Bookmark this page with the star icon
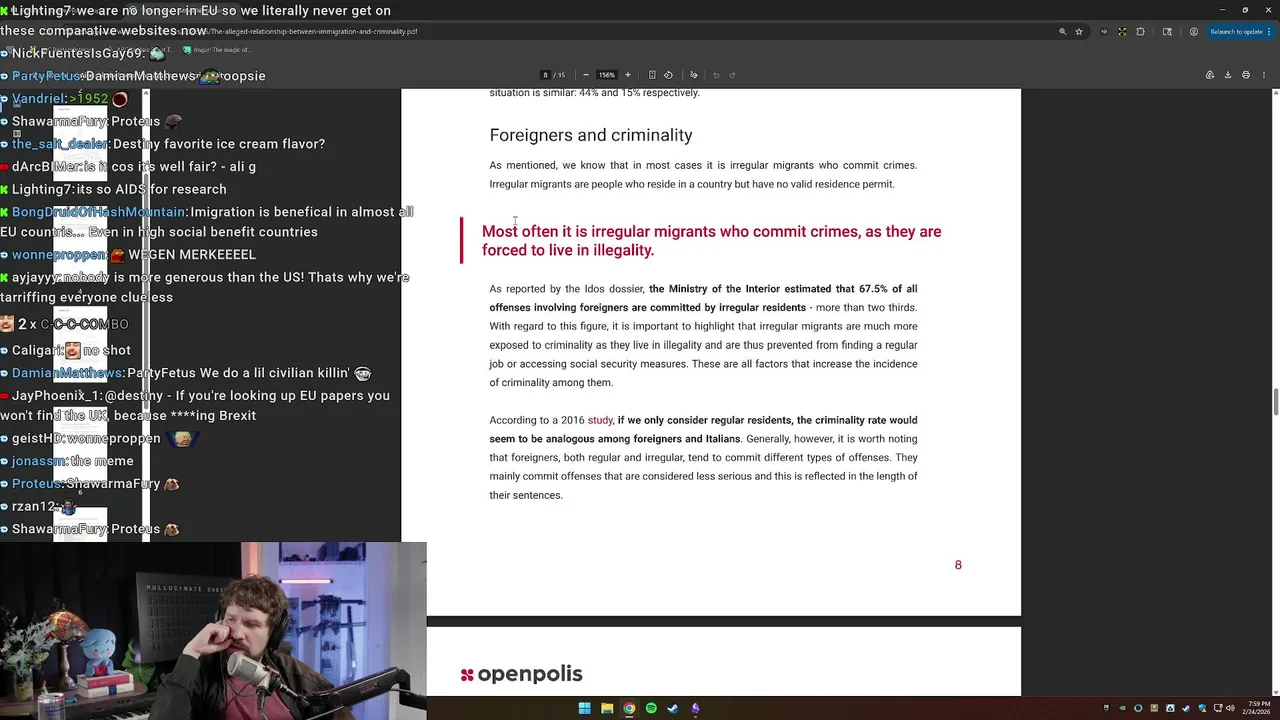 click(1079, 32)
